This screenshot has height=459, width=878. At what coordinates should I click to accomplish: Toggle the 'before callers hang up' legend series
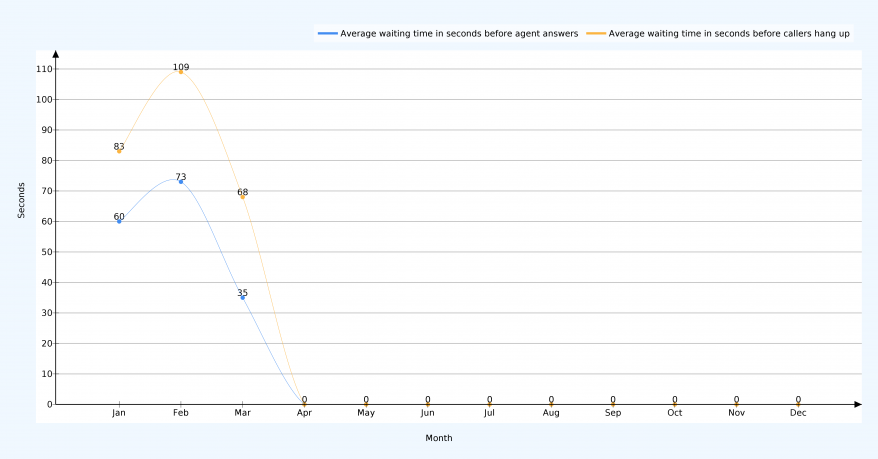coord(729,33)
